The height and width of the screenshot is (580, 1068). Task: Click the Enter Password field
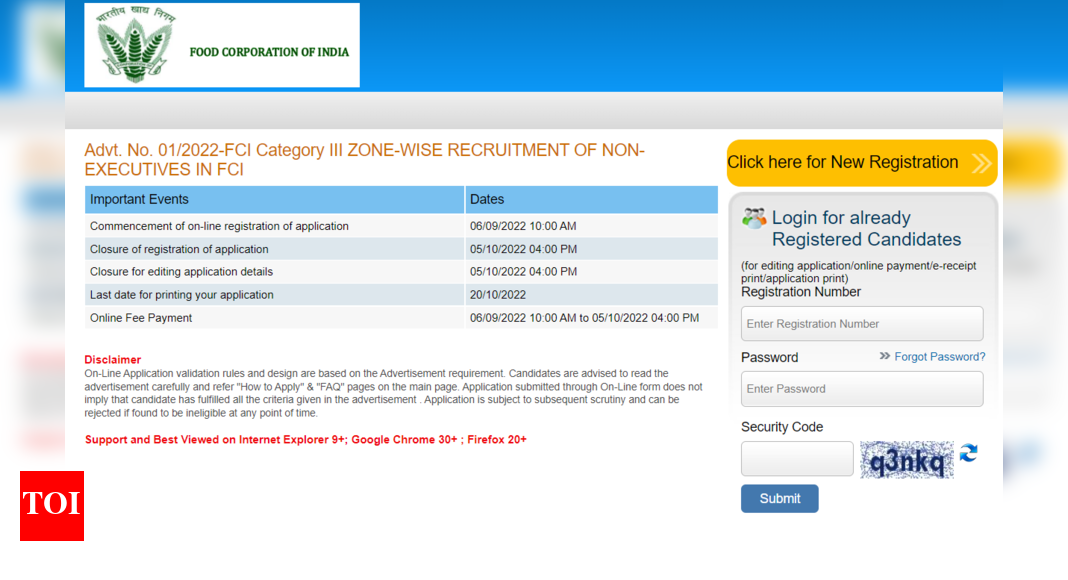tap(861, 388)
